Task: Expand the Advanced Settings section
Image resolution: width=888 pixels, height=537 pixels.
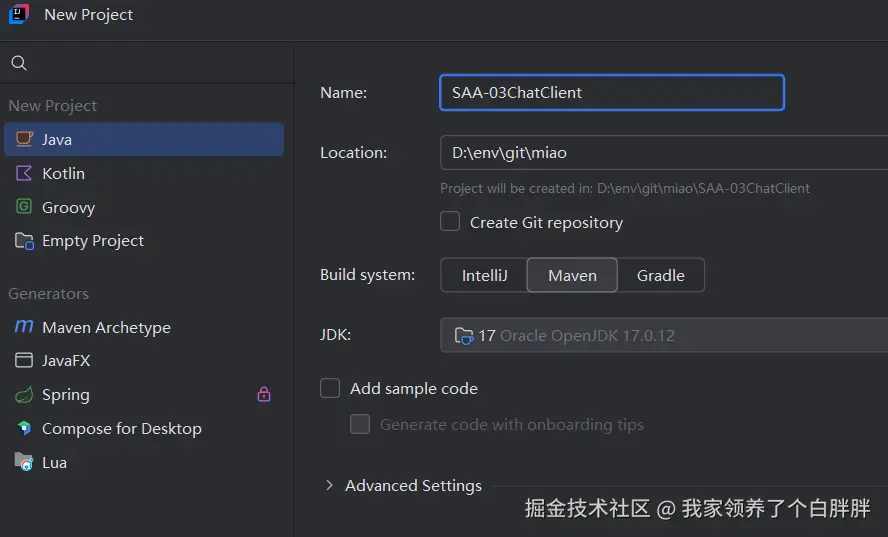Action: 330,486
